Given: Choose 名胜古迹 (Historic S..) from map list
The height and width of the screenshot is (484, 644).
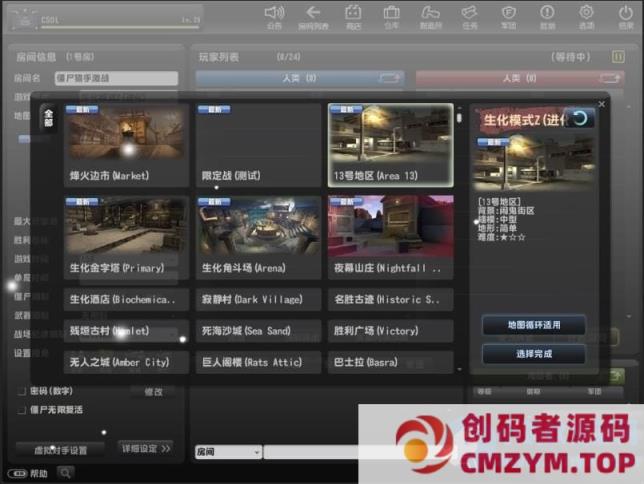Looking at the screenshot, I should (x=391, y=300).
